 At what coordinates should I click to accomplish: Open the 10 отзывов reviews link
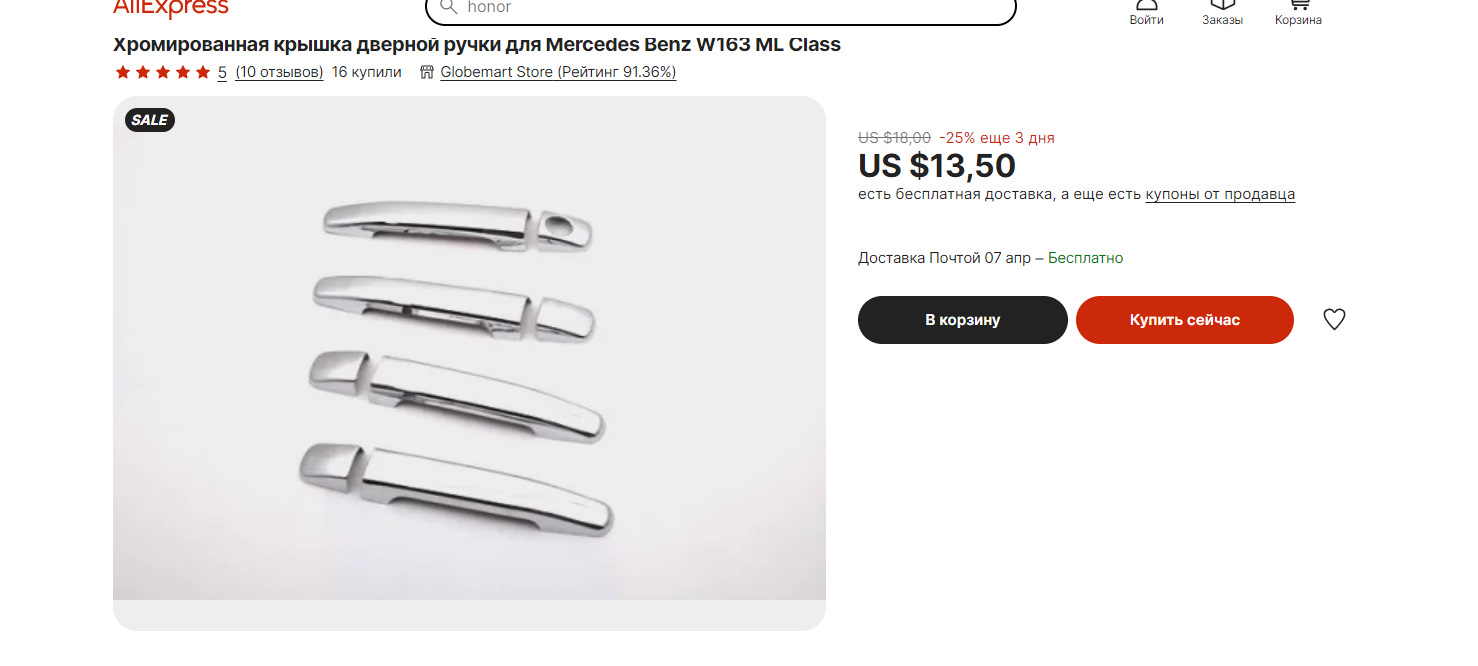pos(279,72)
